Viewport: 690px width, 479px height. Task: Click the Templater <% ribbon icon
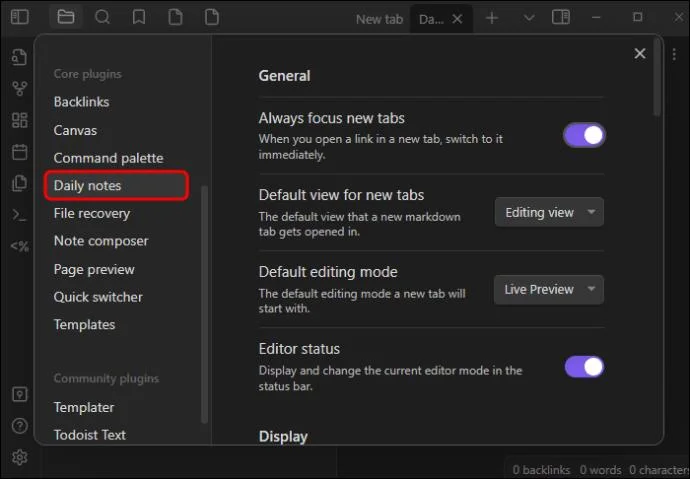(x=20, y=246)
